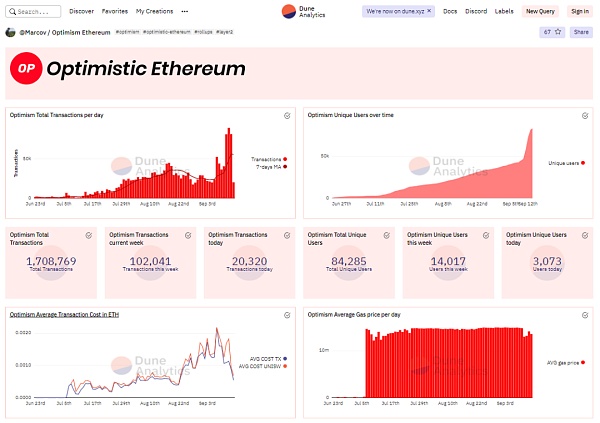Star the dashboard with 67 favorites

click(552, 32)
